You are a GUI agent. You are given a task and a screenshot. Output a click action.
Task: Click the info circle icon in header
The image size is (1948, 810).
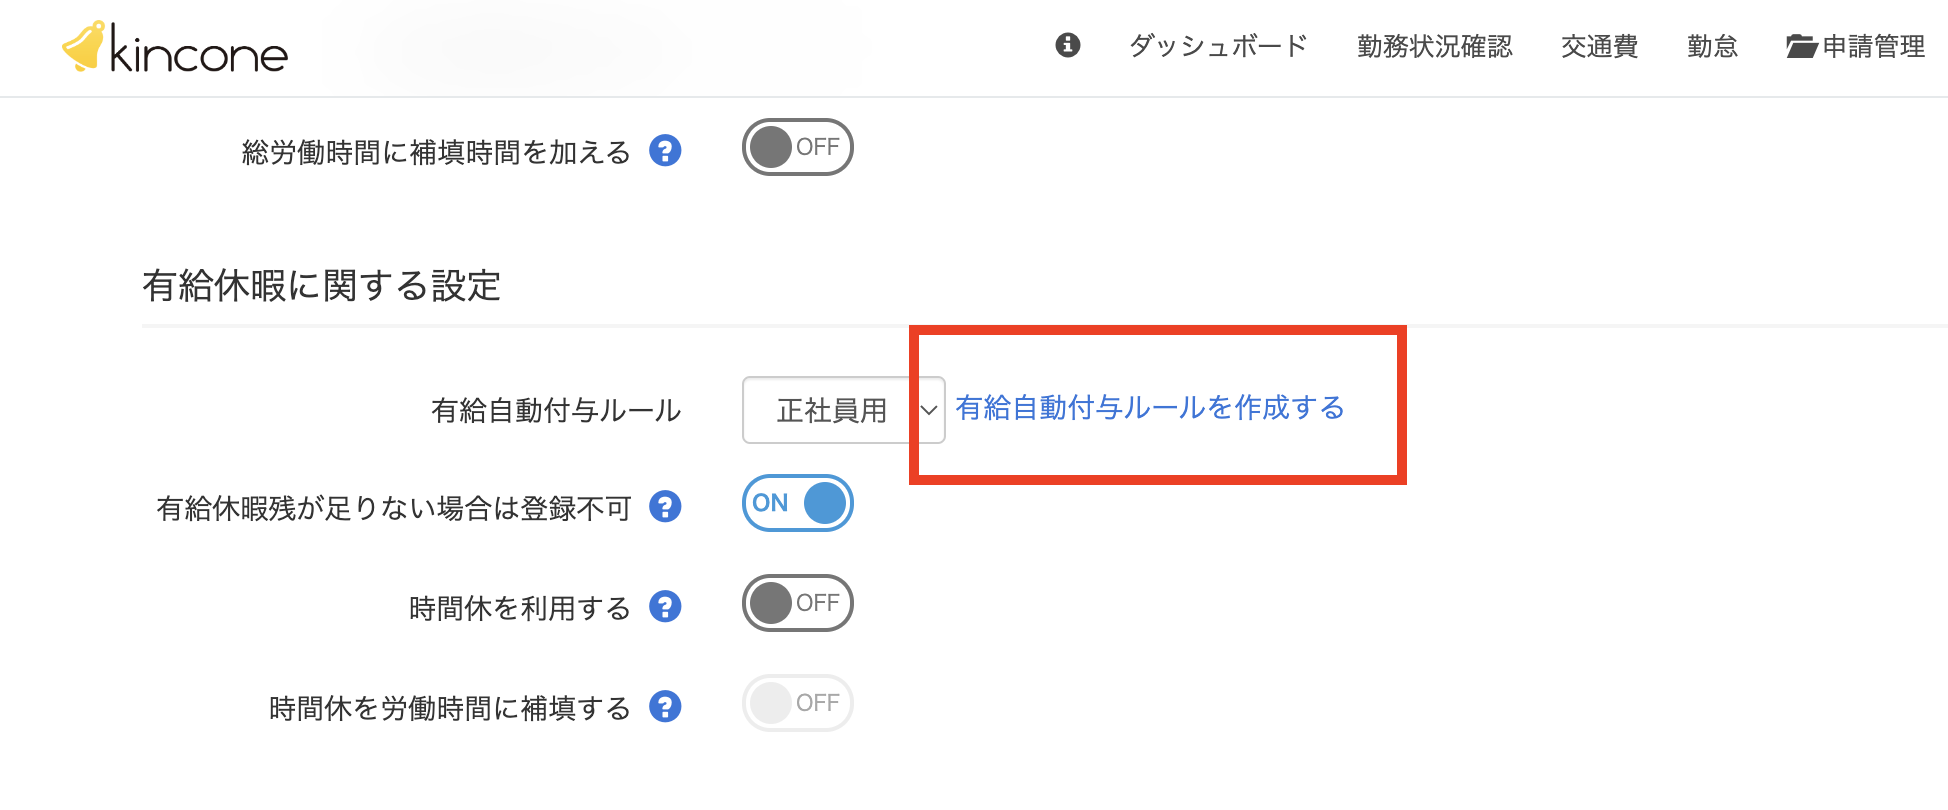point(1068,45)
